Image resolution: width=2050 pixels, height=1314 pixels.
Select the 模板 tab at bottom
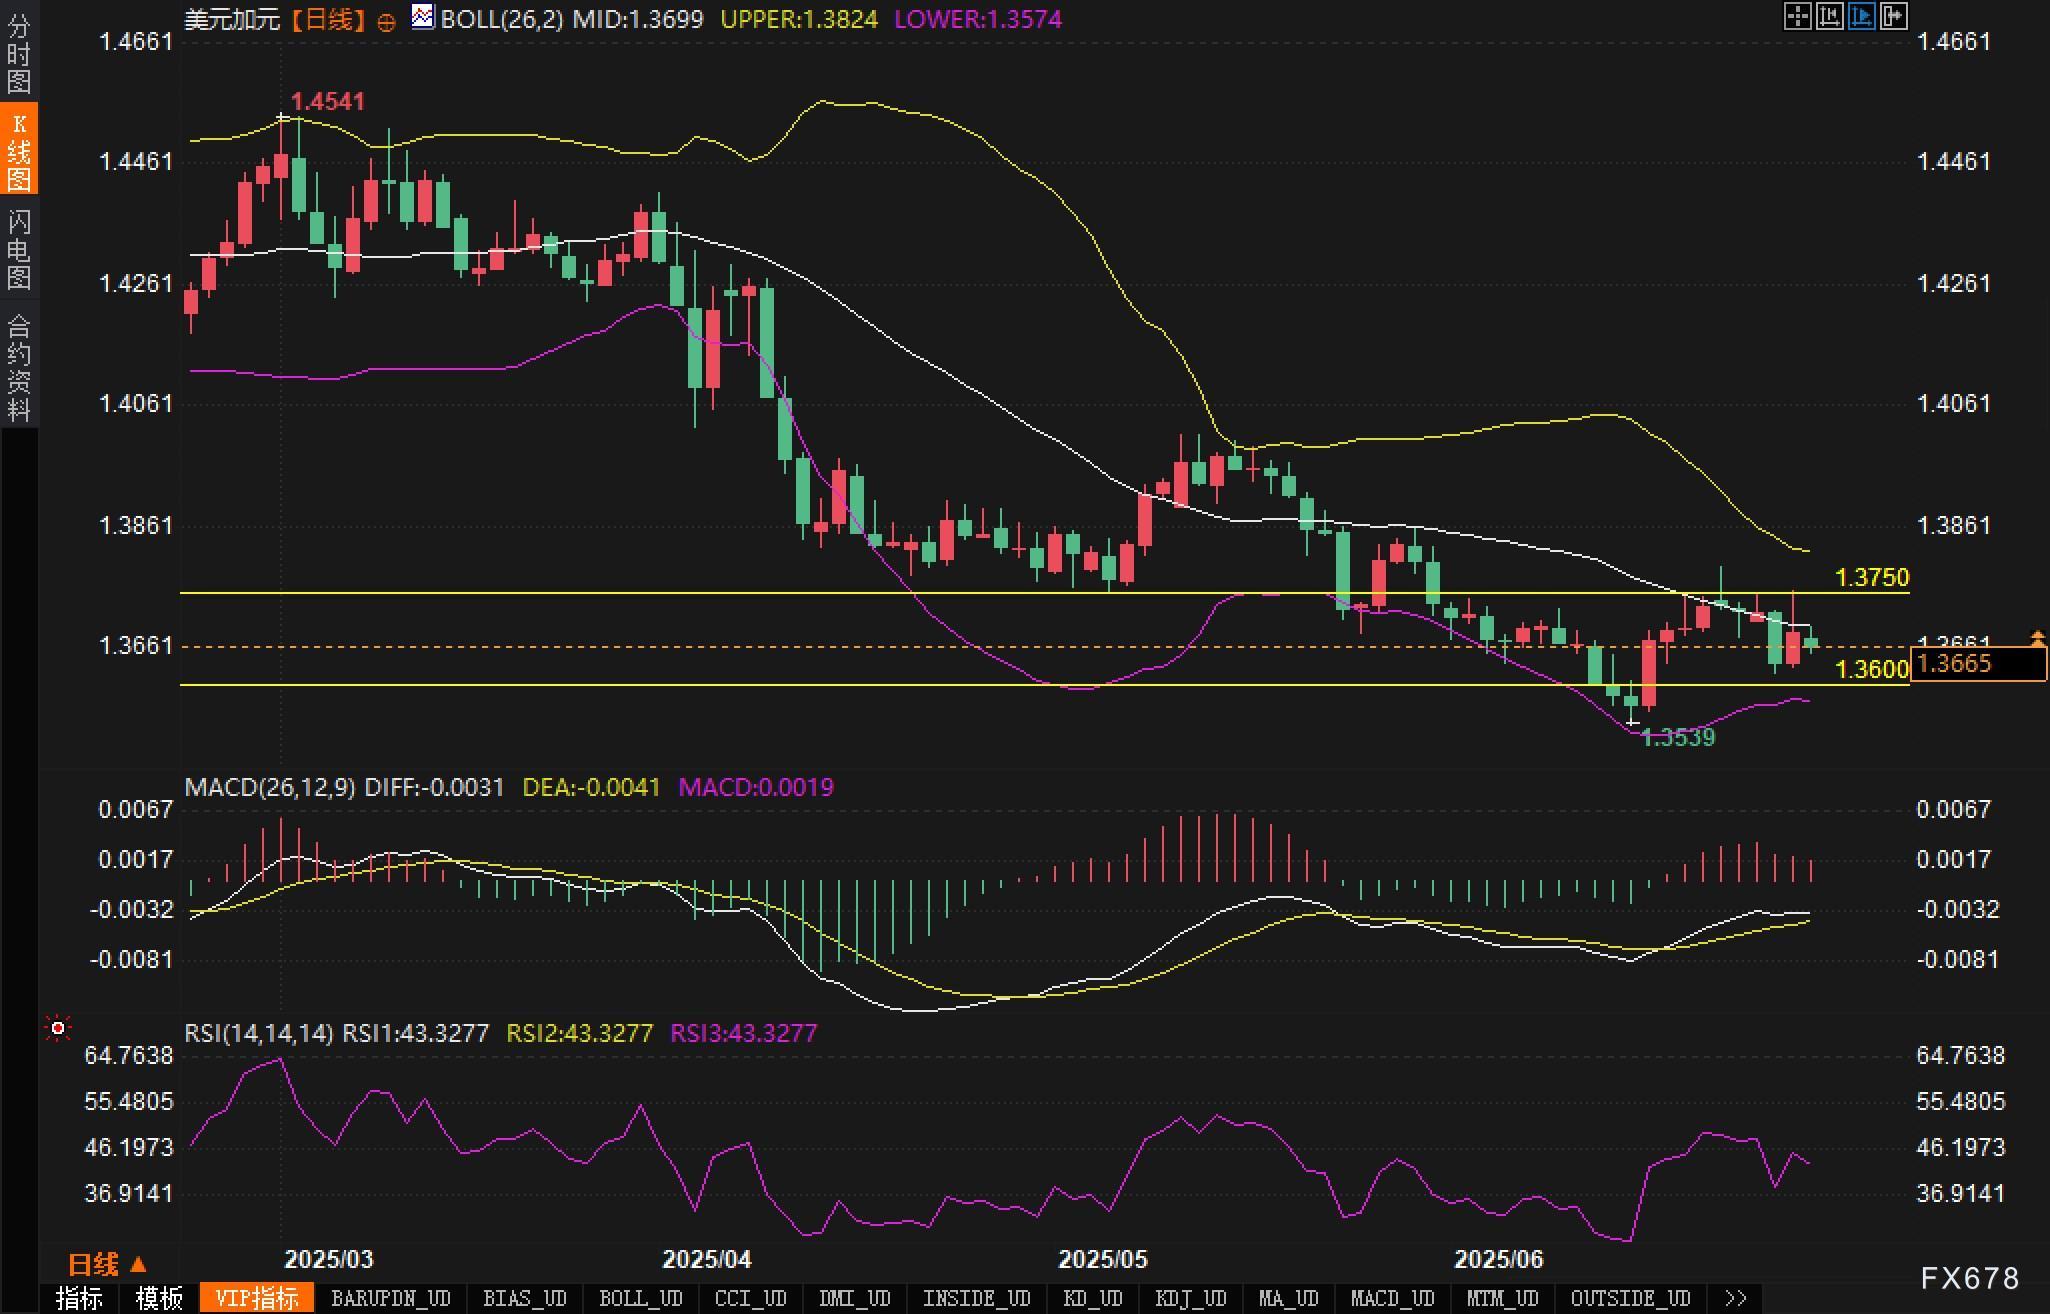click(159, 1298)
